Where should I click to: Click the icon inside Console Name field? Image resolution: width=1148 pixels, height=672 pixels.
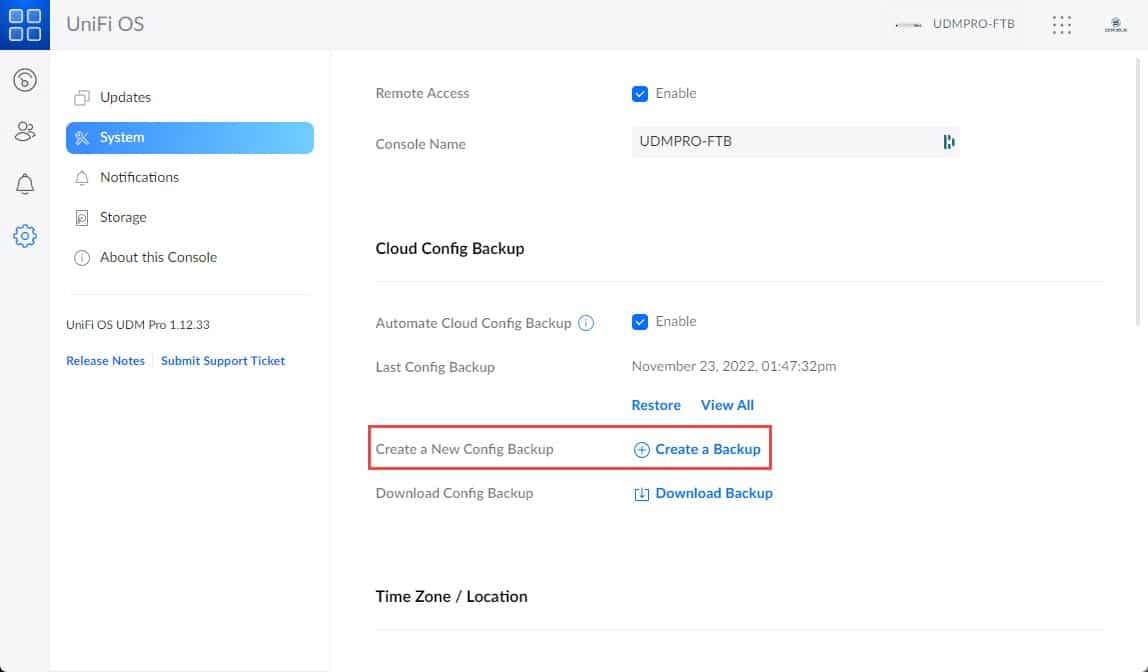(x=949, y=142)
